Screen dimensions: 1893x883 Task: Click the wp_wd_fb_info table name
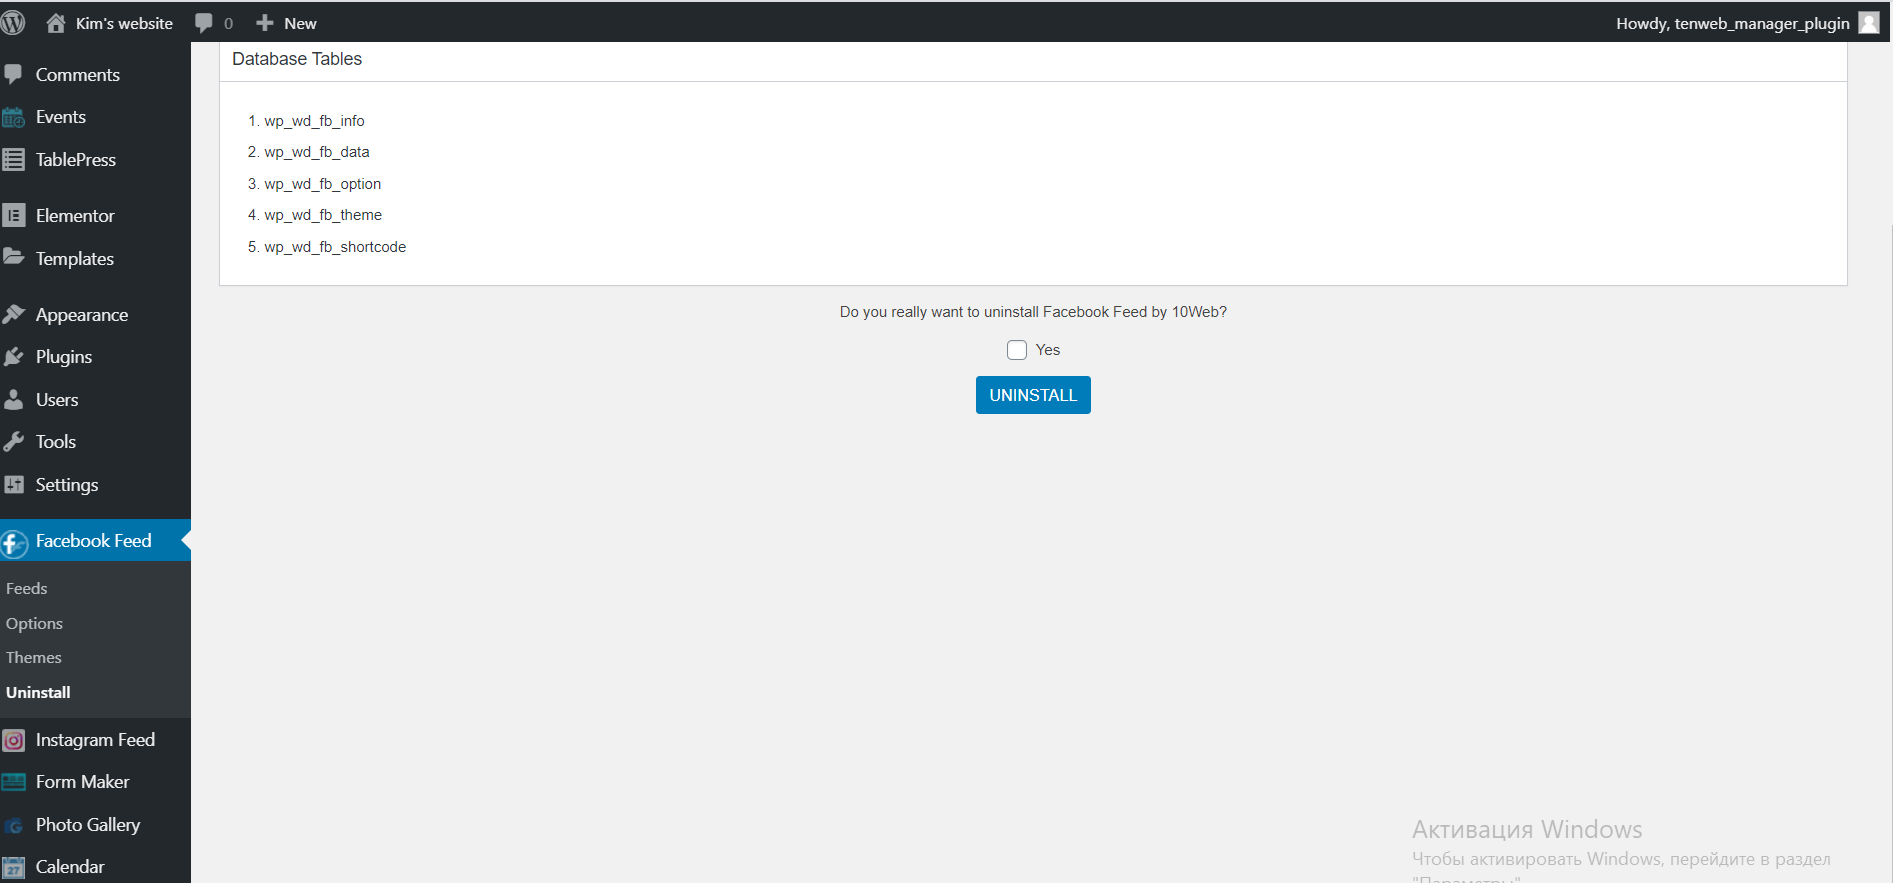(314, 121)
